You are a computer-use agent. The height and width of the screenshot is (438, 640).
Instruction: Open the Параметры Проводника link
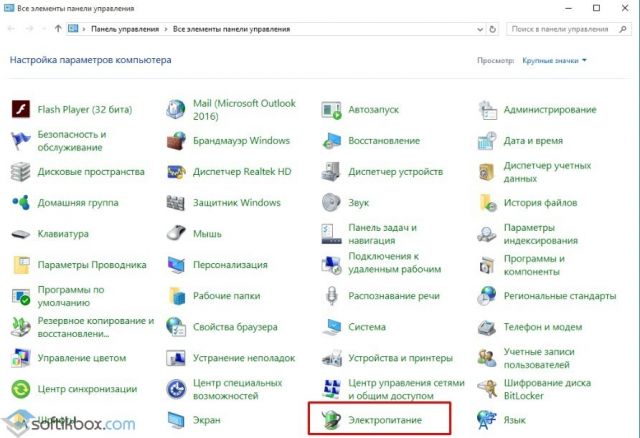click(x=92, y=265)
